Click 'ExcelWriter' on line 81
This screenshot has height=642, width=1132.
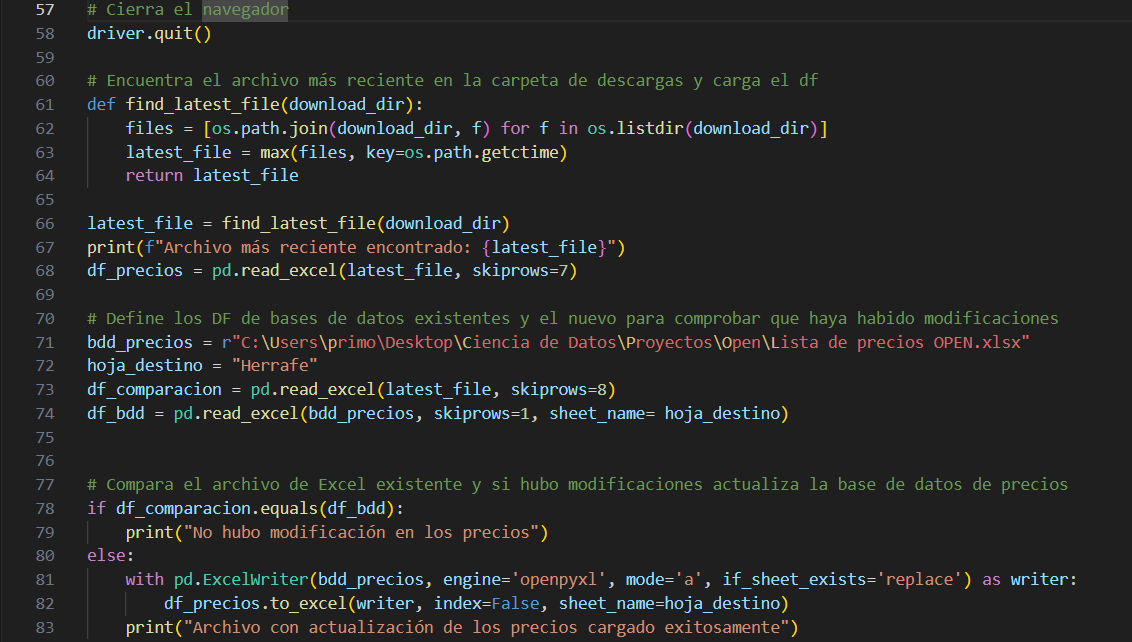(x=256, y=580)
